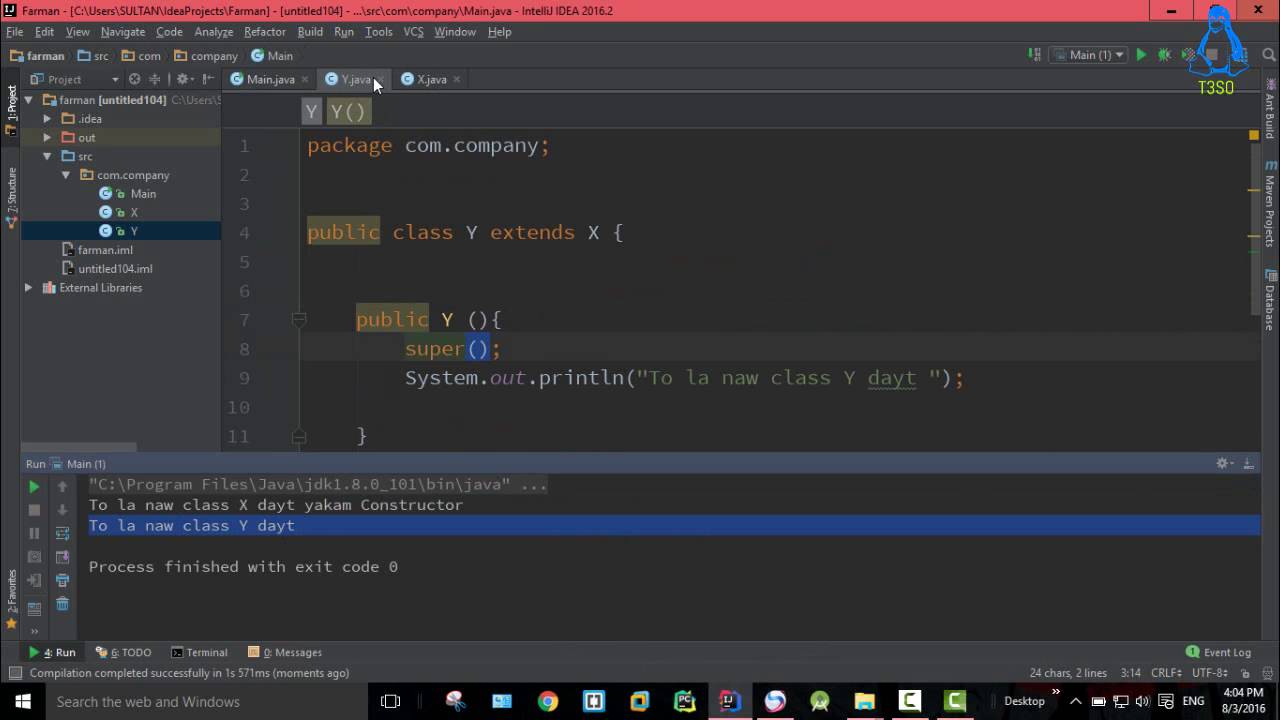Open Windows Start menu
This screenshot has width=1280, height=720.
pyautogui.click(x=22, y=701)
